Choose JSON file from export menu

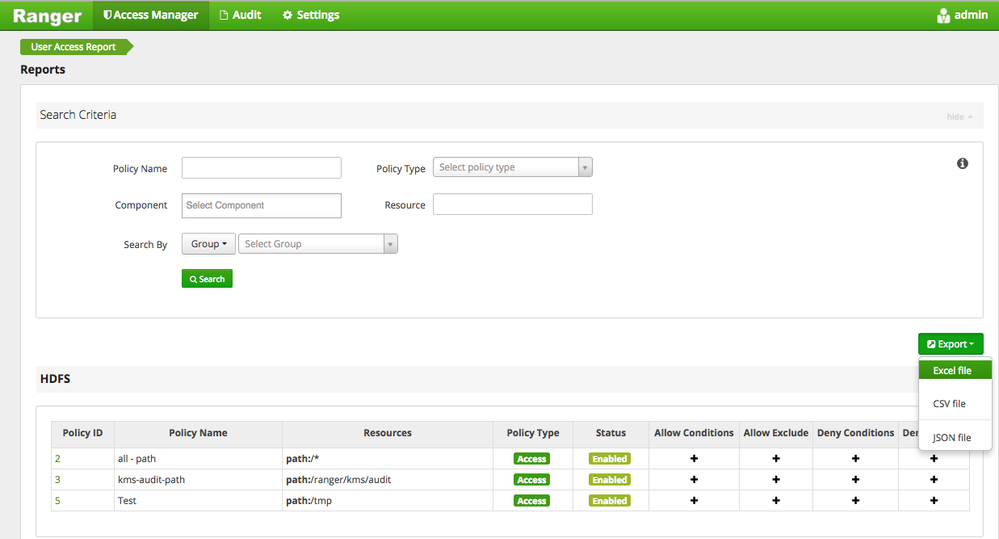(951, 437)
